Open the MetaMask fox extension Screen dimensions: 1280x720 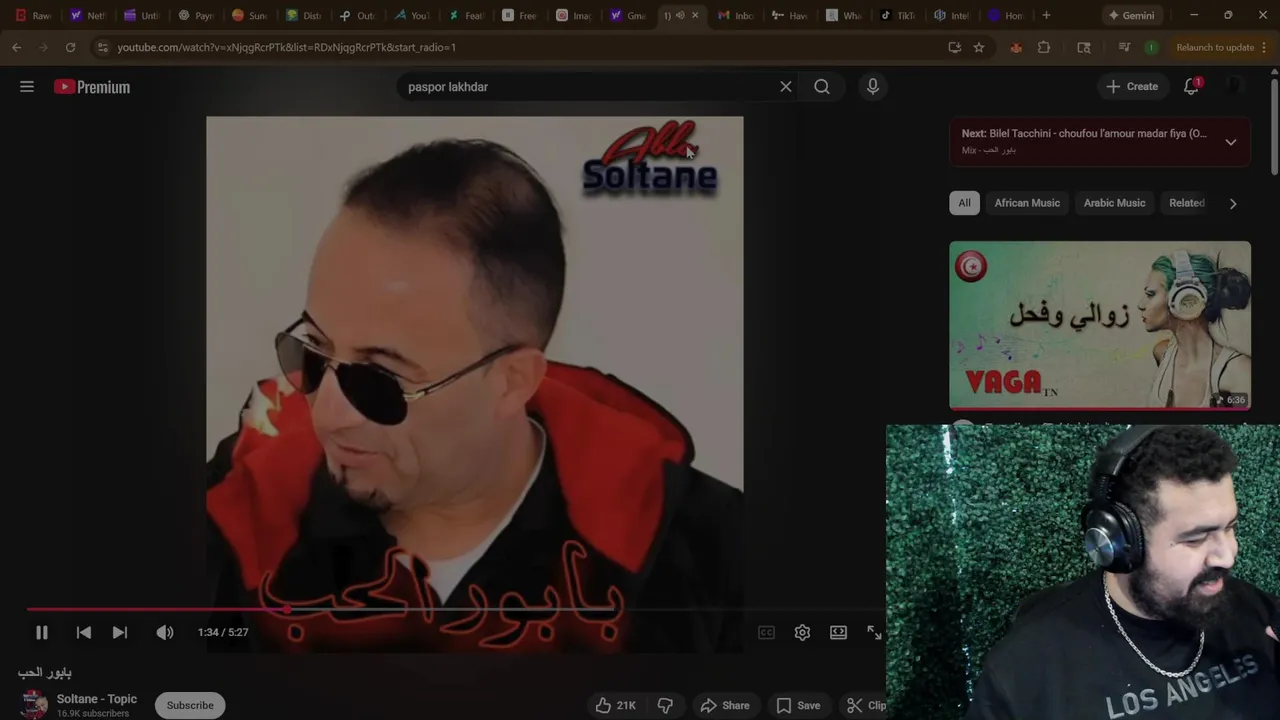tap(1016, 47)
